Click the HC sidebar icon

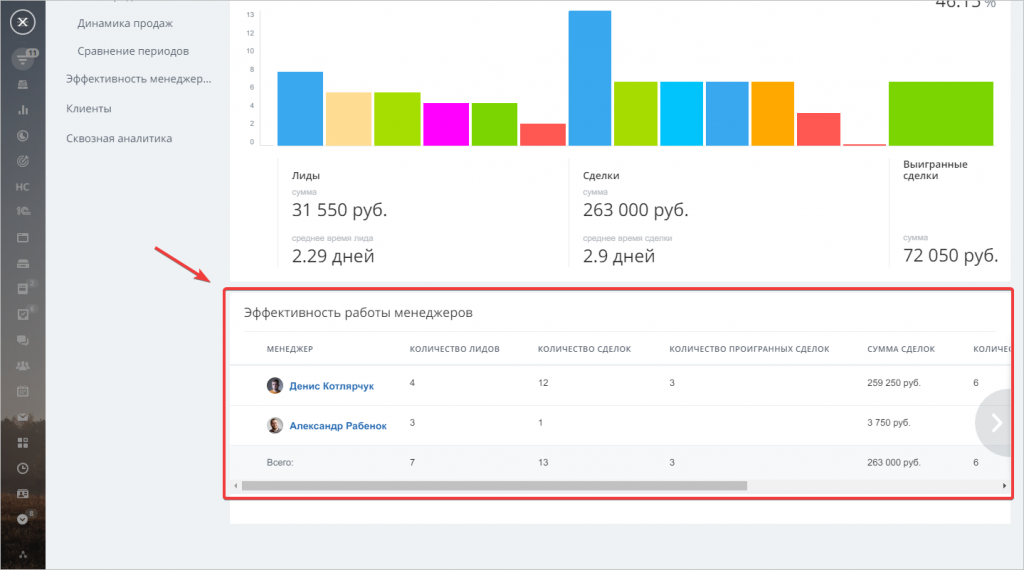click(23, 187)
